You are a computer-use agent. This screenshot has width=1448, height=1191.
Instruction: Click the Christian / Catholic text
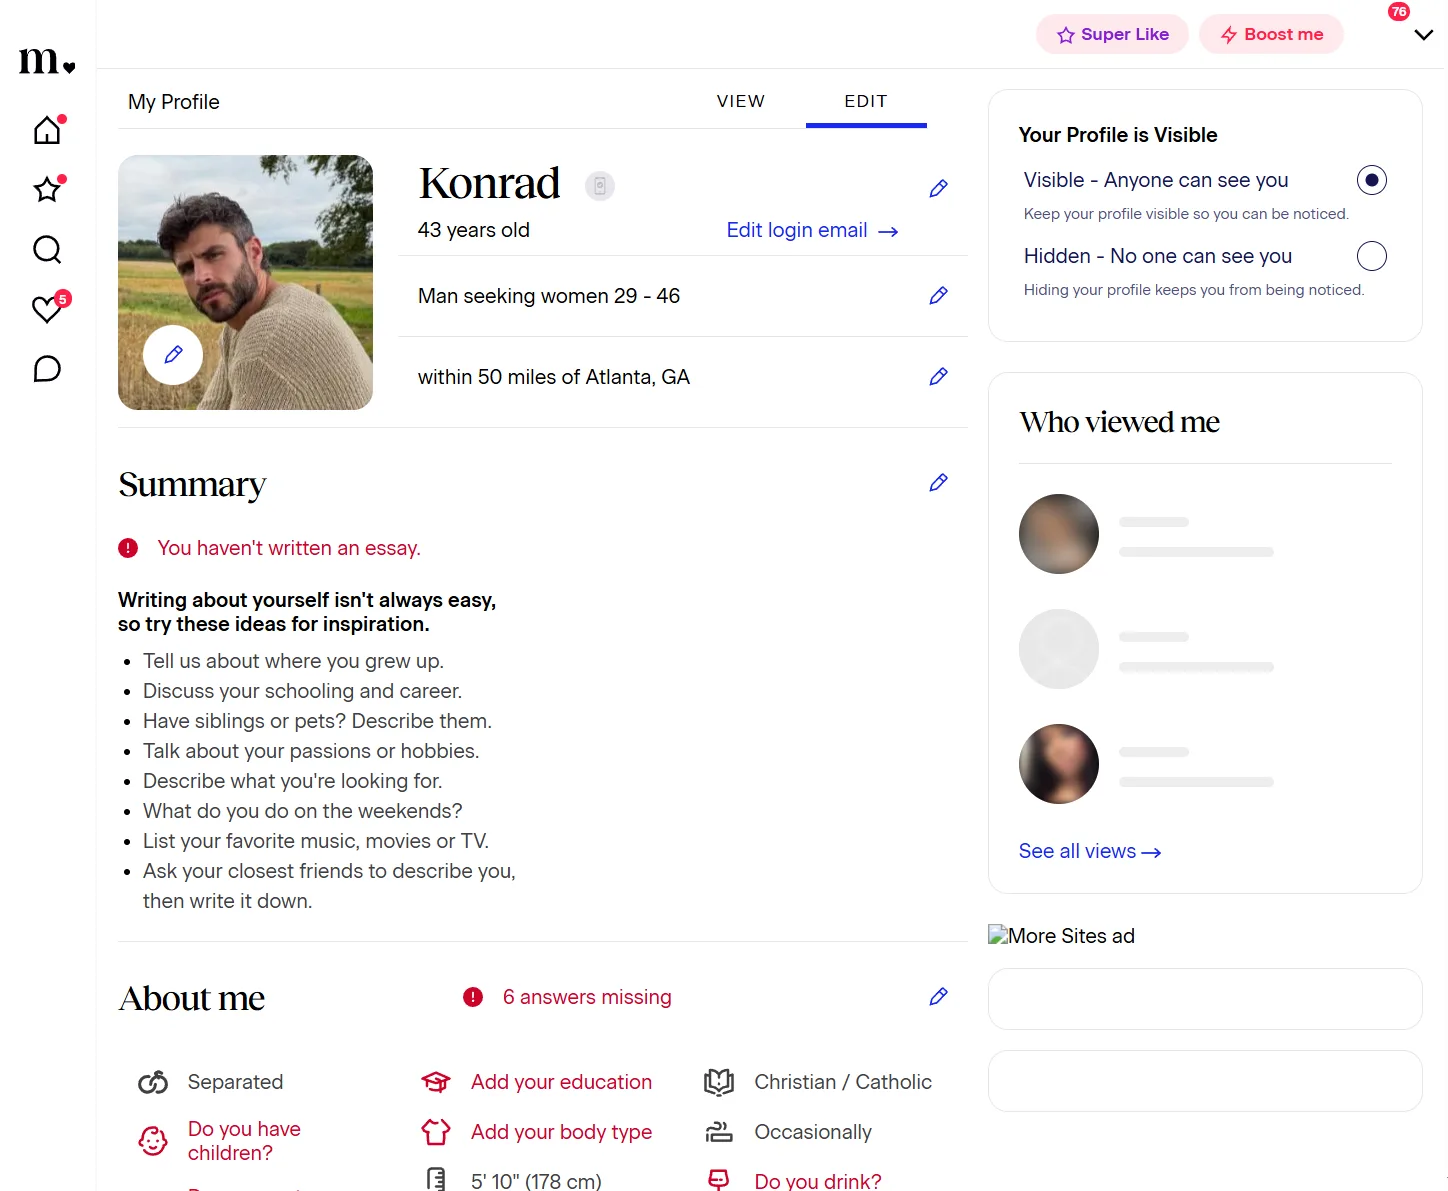click(x=843, y=1082)
